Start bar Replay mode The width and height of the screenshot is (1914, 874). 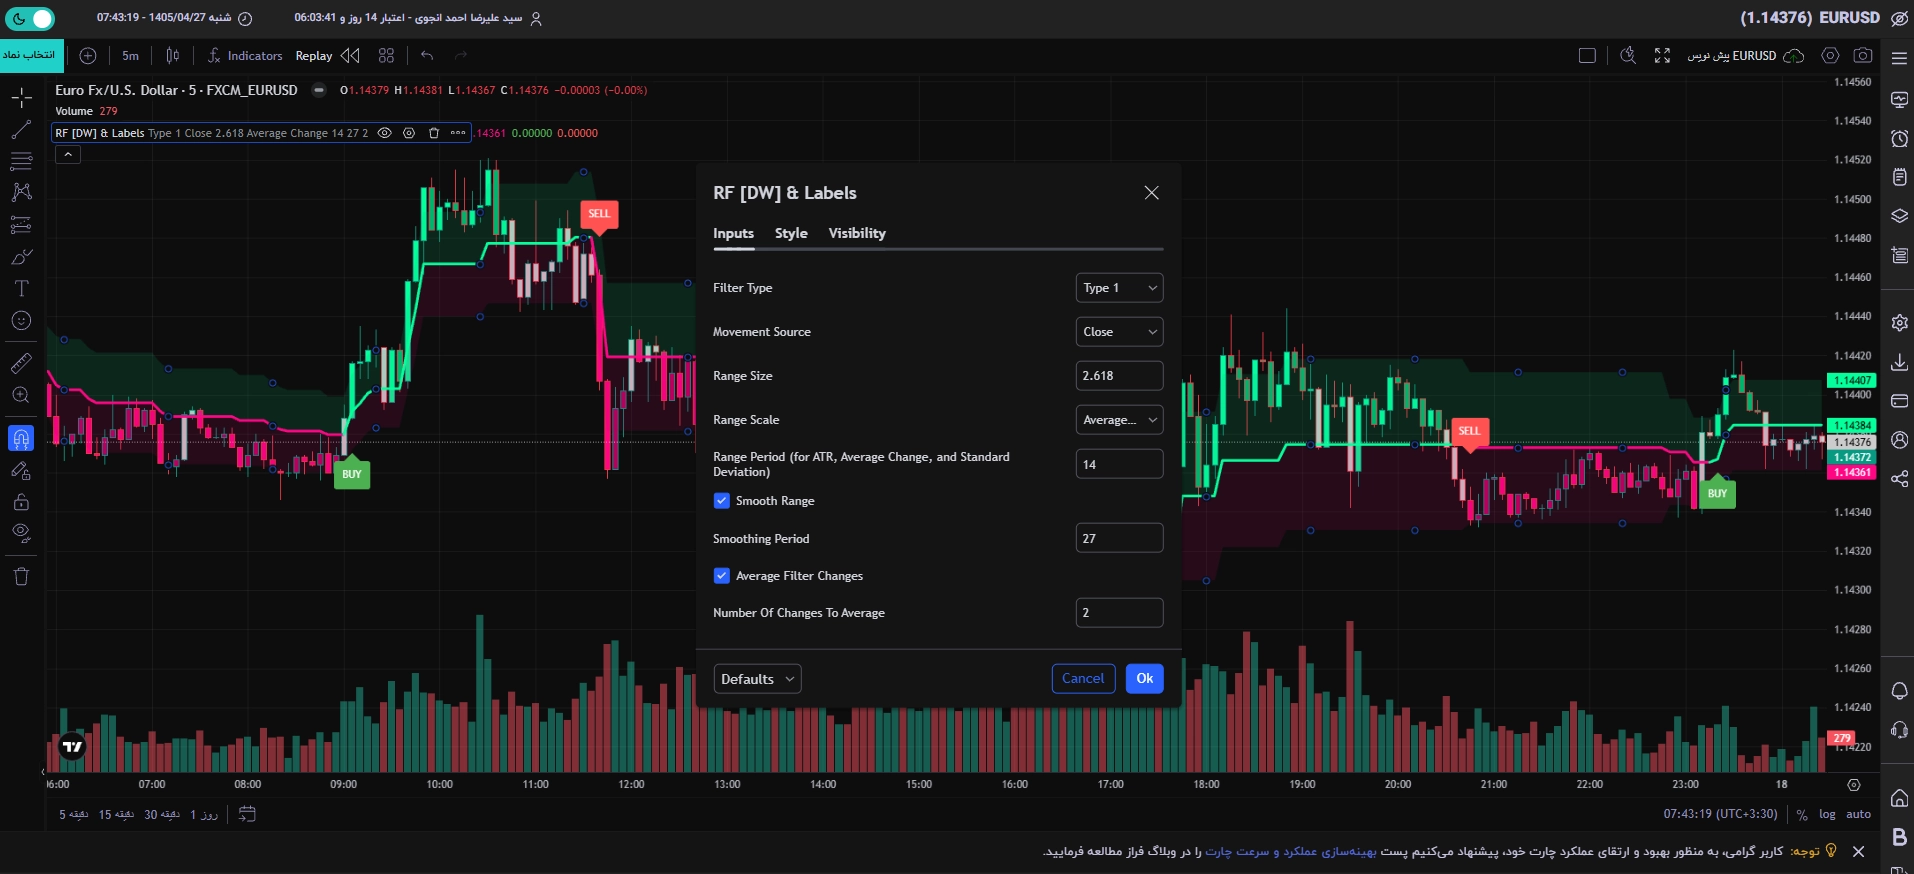(327, 56)
